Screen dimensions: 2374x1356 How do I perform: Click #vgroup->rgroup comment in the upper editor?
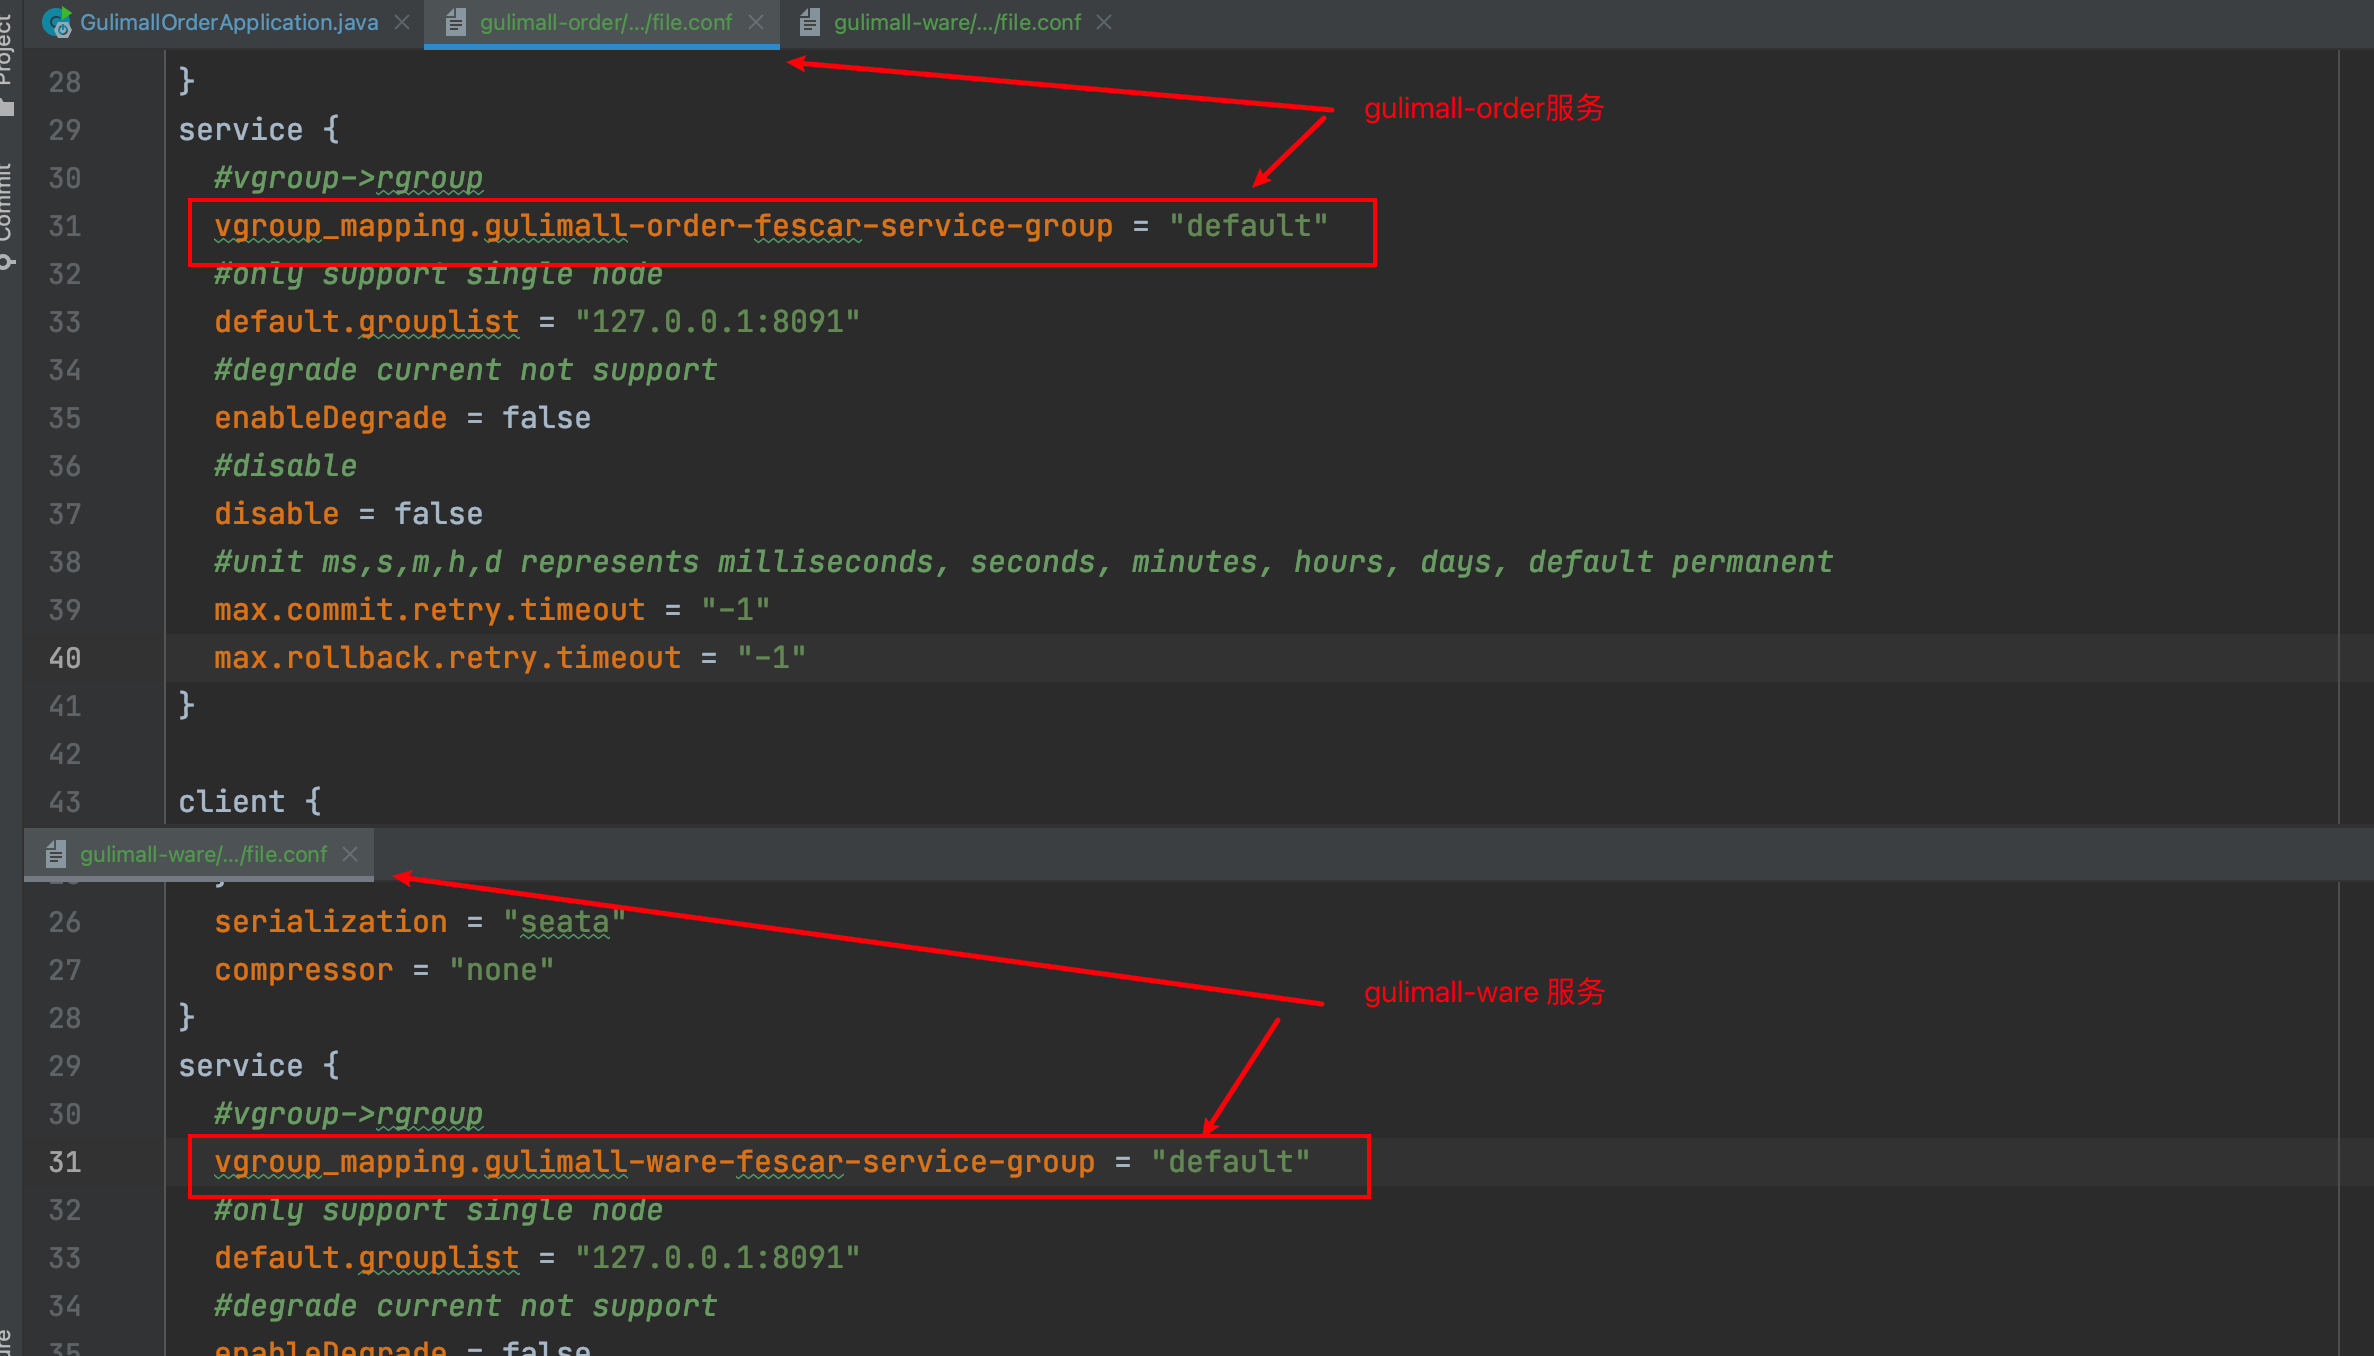click(x=348, y=178)
